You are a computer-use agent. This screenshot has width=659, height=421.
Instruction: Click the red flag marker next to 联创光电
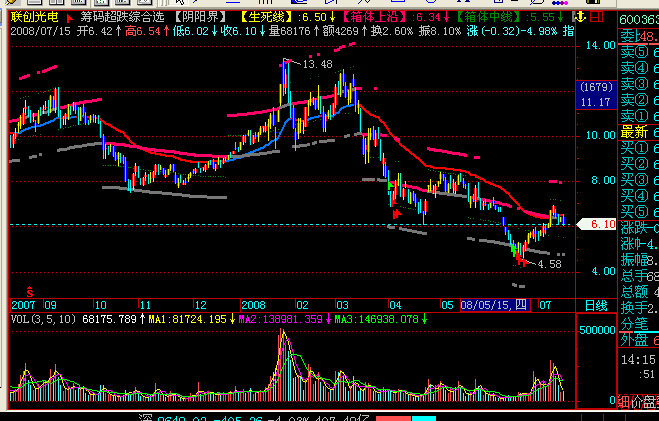pos(69,19)
